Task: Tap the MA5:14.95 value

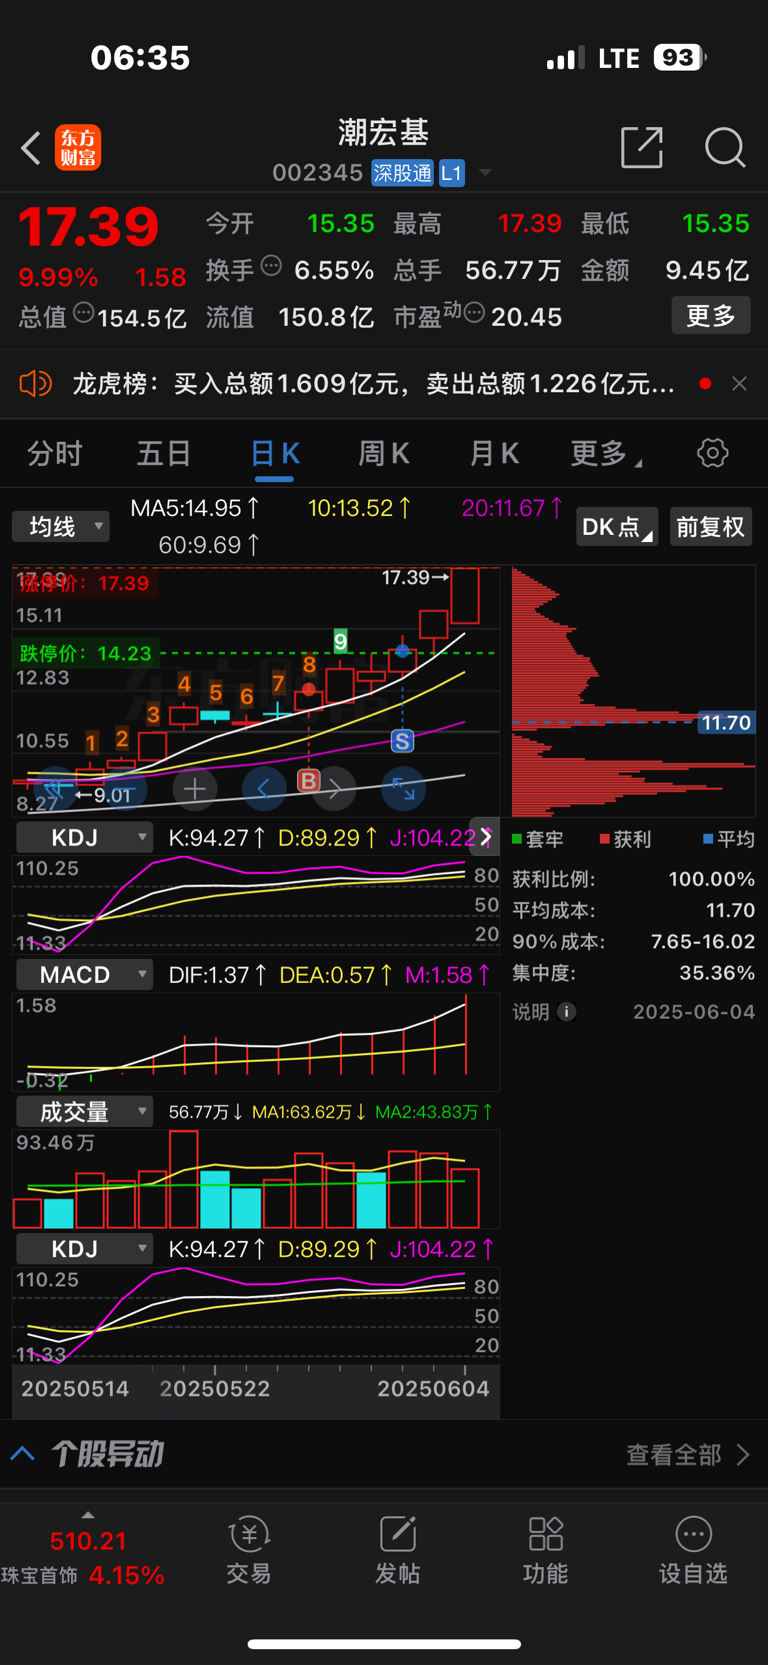Action: [195, 508]
